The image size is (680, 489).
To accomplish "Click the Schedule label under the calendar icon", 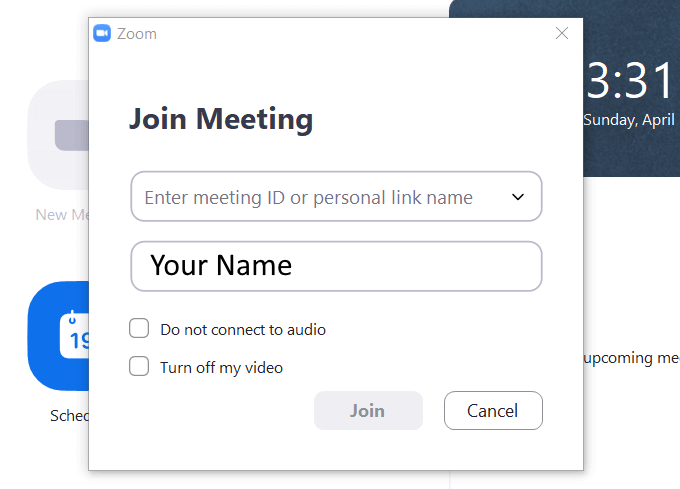I will [x=69, y=415].
